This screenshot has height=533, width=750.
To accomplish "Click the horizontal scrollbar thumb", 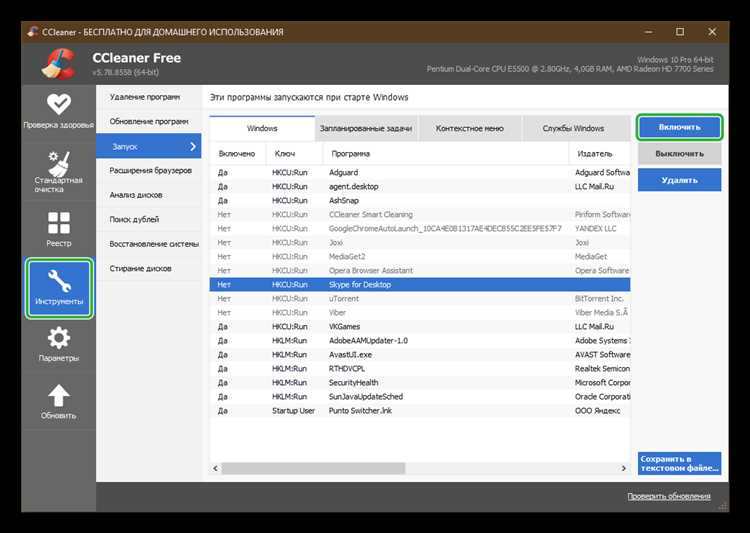I will click(313, 468).
